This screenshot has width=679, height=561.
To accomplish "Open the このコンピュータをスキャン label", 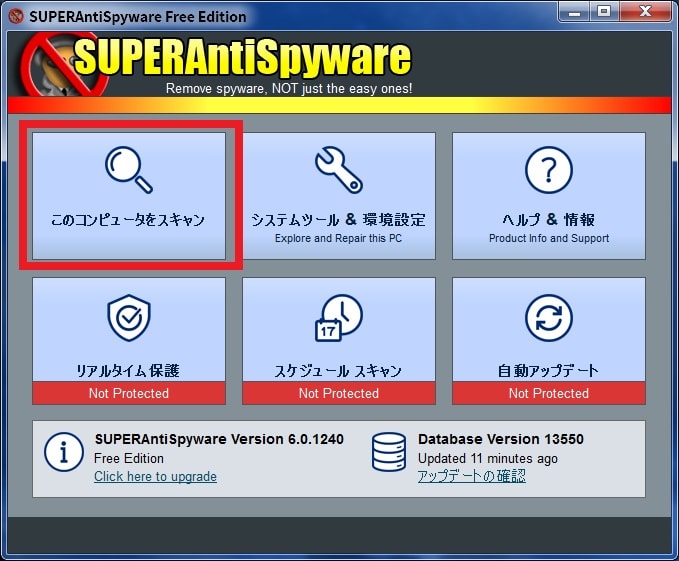I will click(128, 220).
